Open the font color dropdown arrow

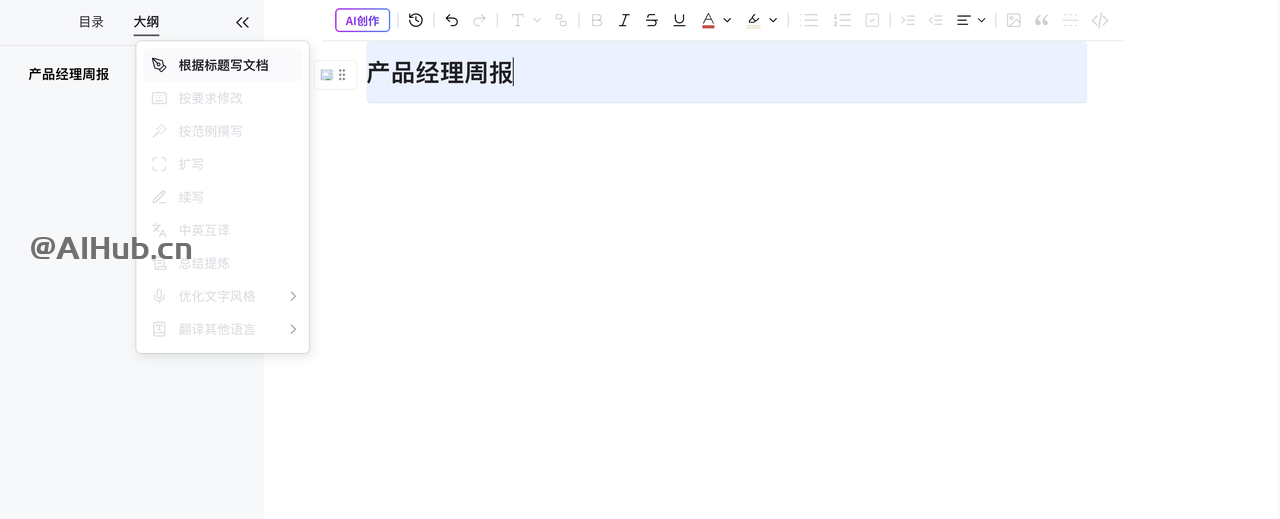[727, 20]
